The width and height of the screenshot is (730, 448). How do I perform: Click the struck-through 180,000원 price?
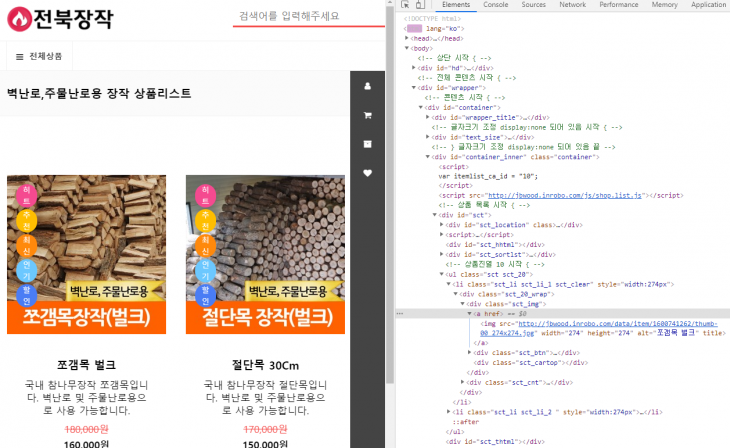click(86, 429)
